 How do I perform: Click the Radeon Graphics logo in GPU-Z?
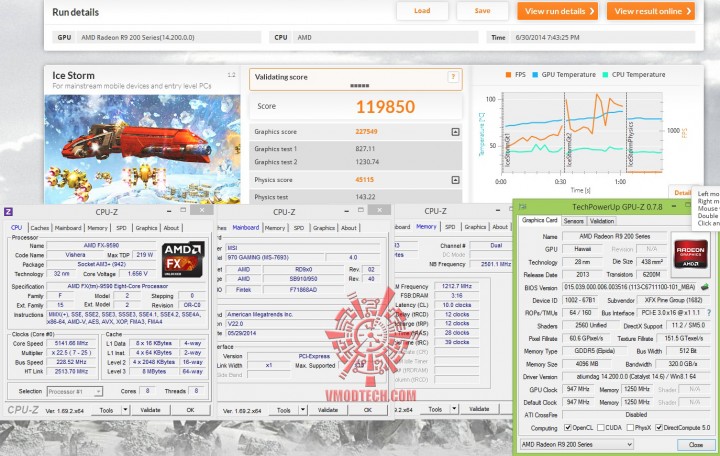(691, 253)
